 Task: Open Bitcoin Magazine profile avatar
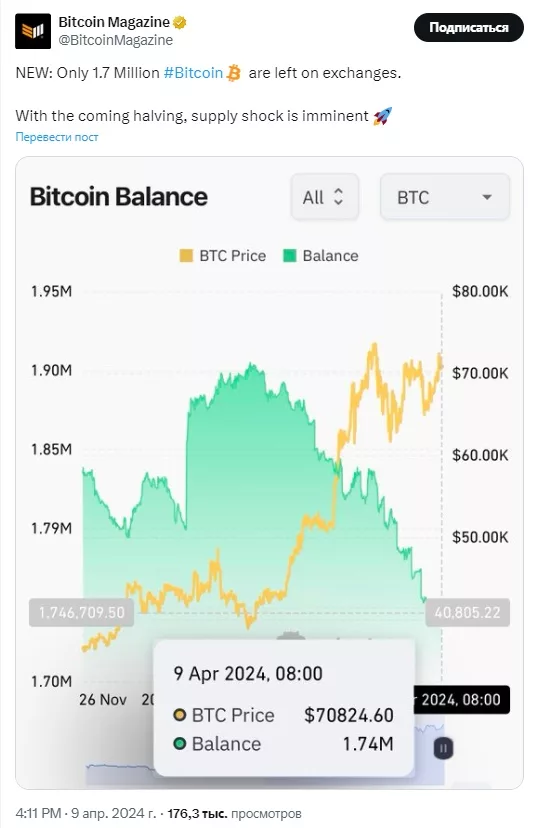(33, 31)
